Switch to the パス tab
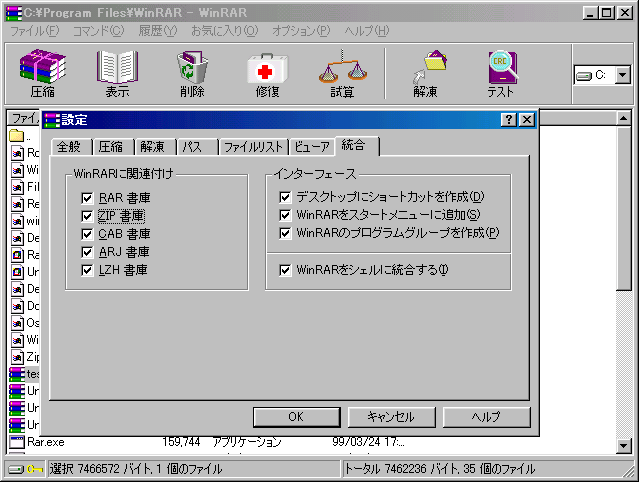The height and width of the screenshot is (482, 639). 198,147
